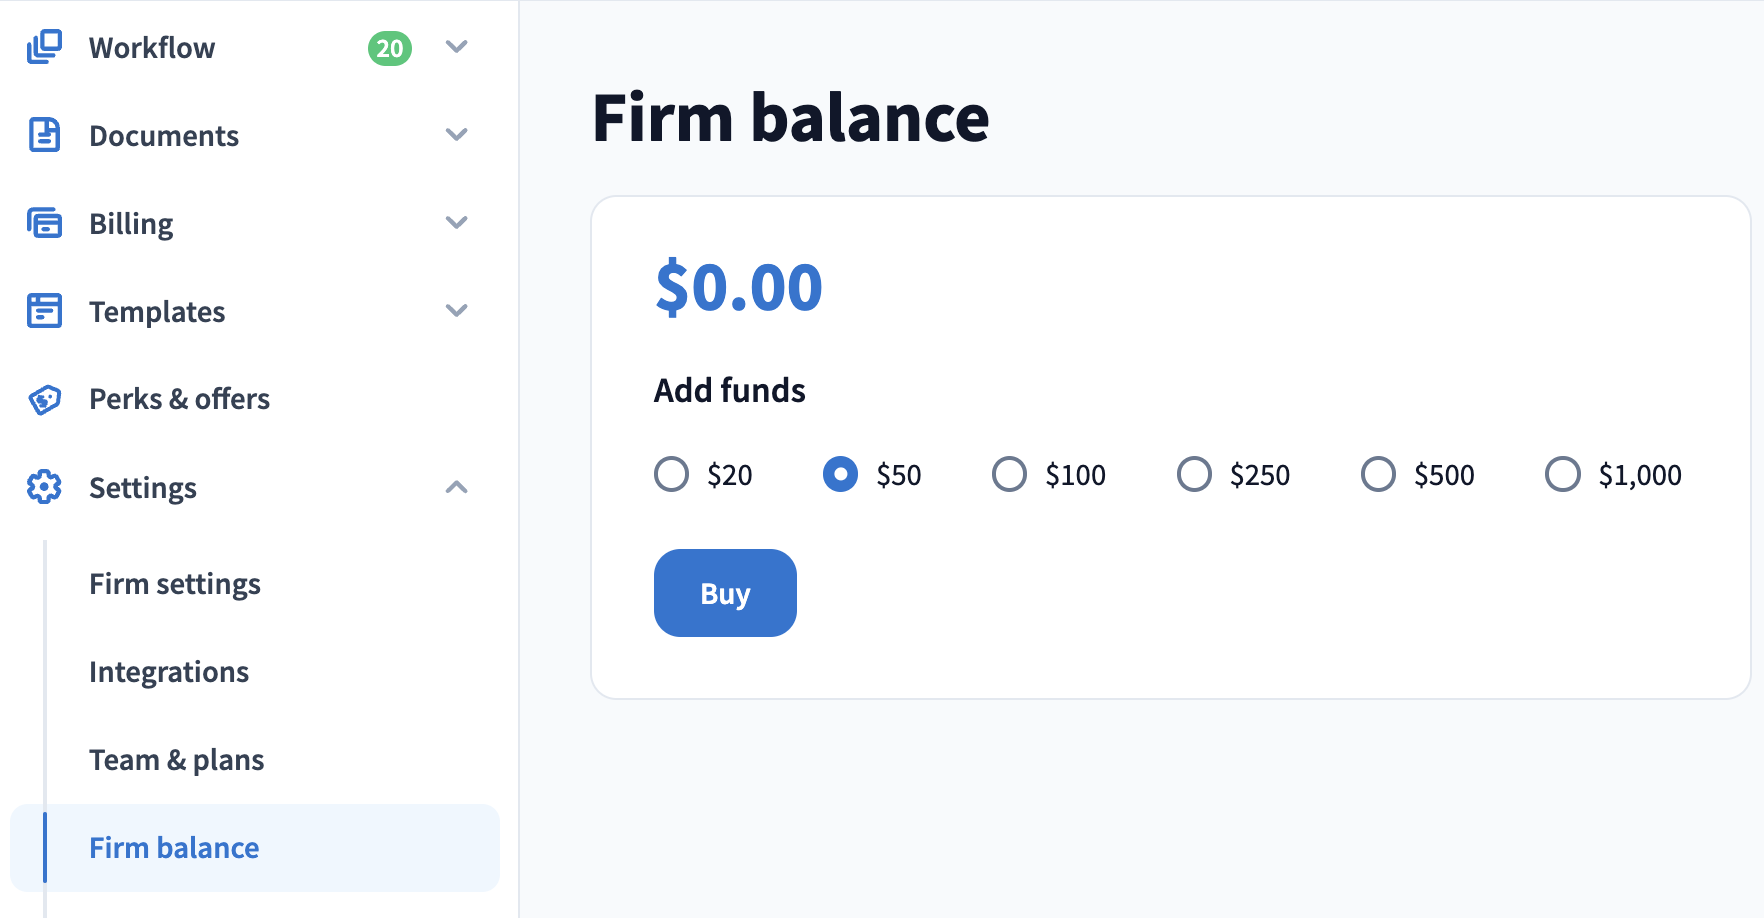The height and width of the screenshot is (918, 1764).
Task: Select the $20 funds option
Action: tap(672, 474)
